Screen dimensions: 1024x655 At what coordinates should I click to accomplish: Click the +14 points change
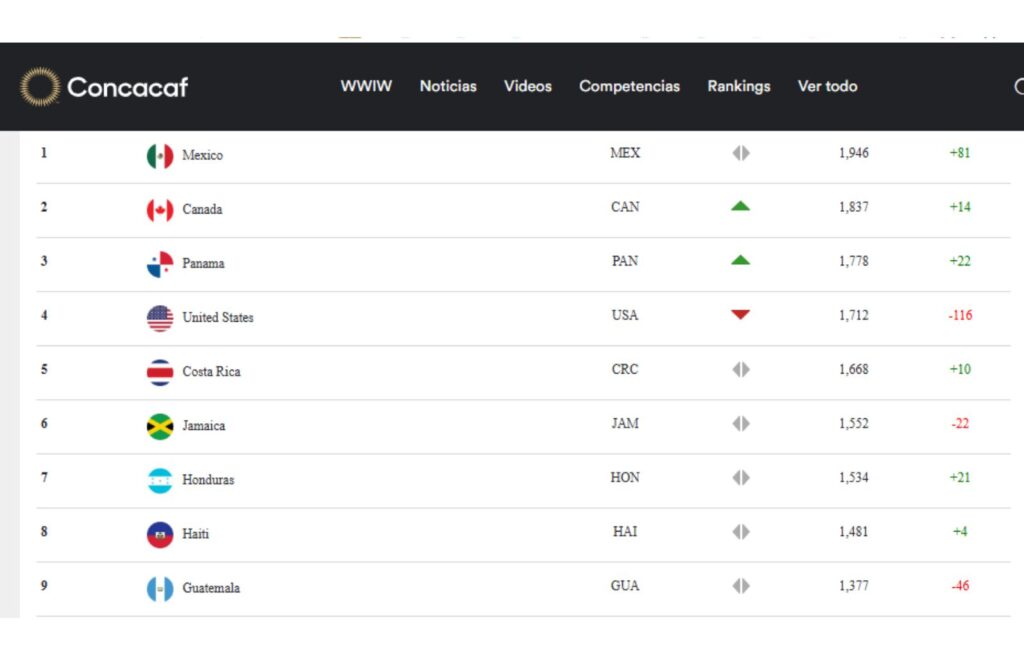[960, 207]
